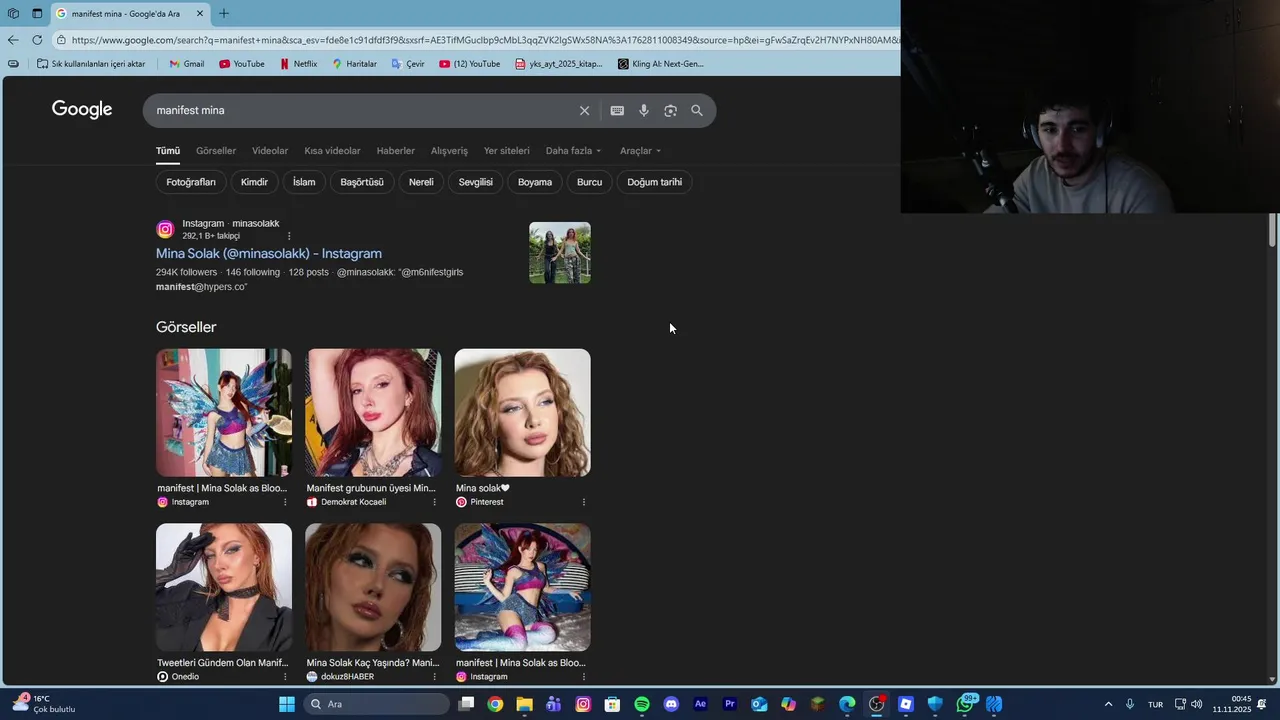Click the site info icon in the address bar

61,40
